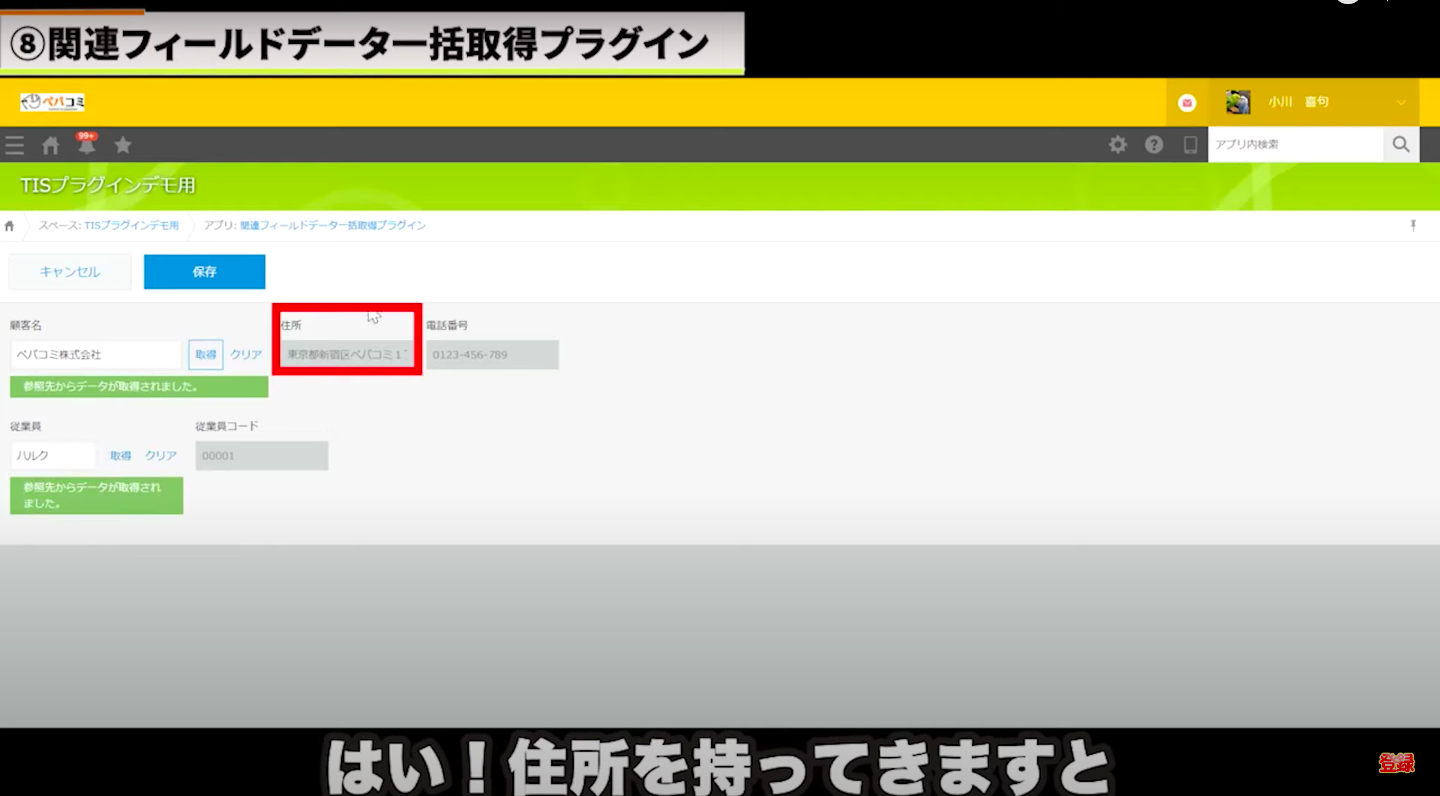The image size is (1440, 796).
Task: Open the 関連フィールドデータ一括取得プラグイン app link
Action: pos(332,226)
